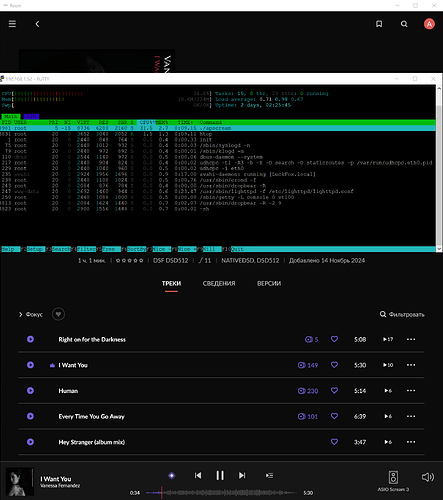Open the three-dot menu for Human
443x500 pixels.
tap(411, 391)
